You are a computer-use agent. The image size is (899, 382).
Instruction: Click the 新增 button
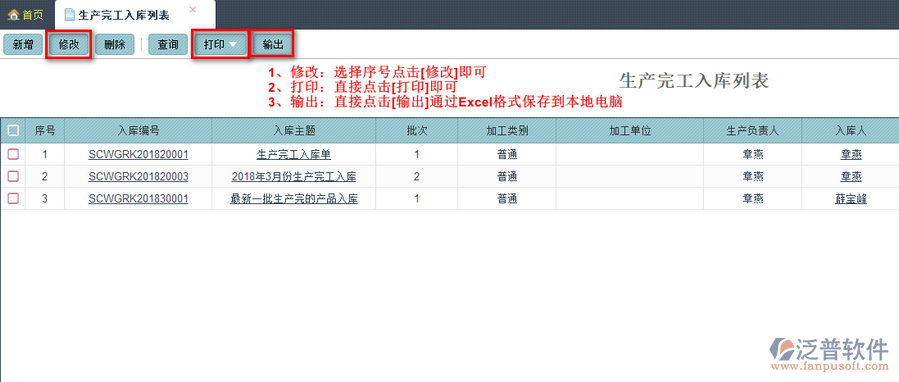pyautogui.click(x=23, y=45)
